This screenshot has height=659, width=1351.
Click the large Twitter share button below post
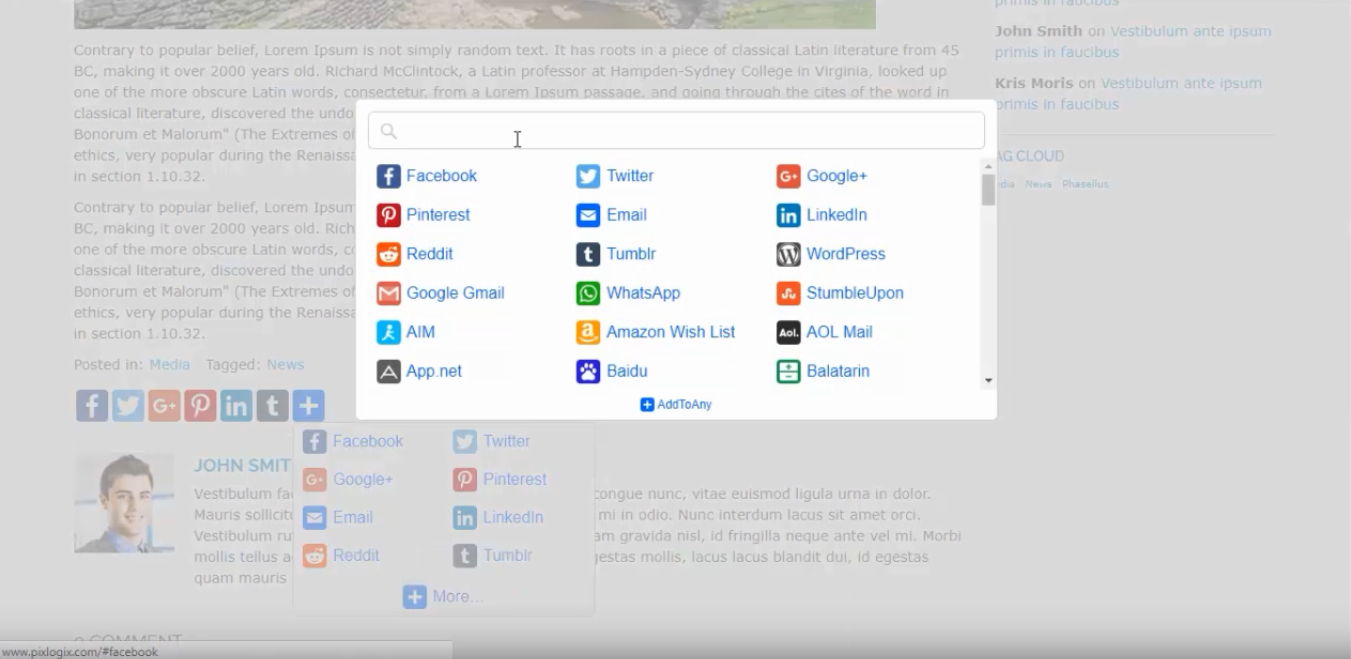(128, 405)
